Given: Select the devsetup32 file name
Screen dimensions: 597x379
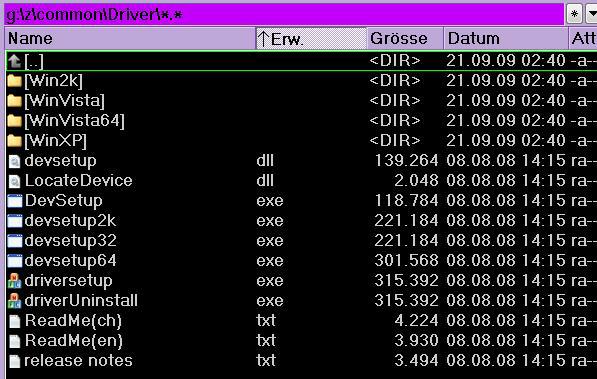Looking at the screenshot, I should [x=70, y=241].
